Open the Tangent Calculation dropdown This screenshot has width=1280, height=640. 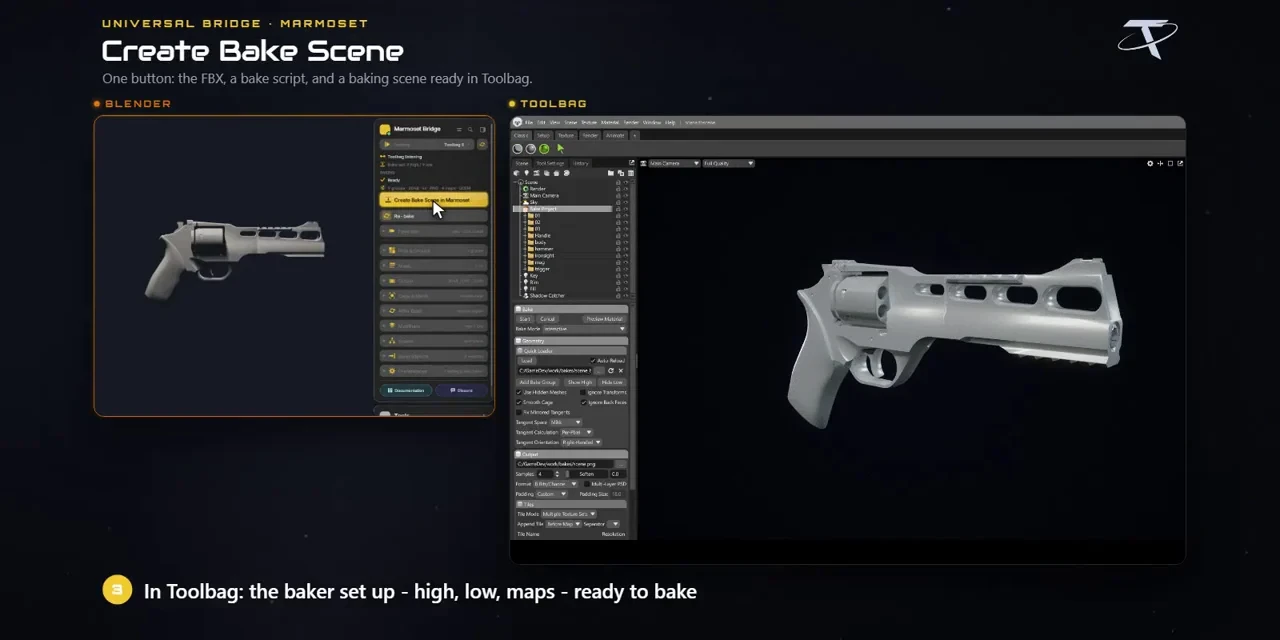coord(577,432)
